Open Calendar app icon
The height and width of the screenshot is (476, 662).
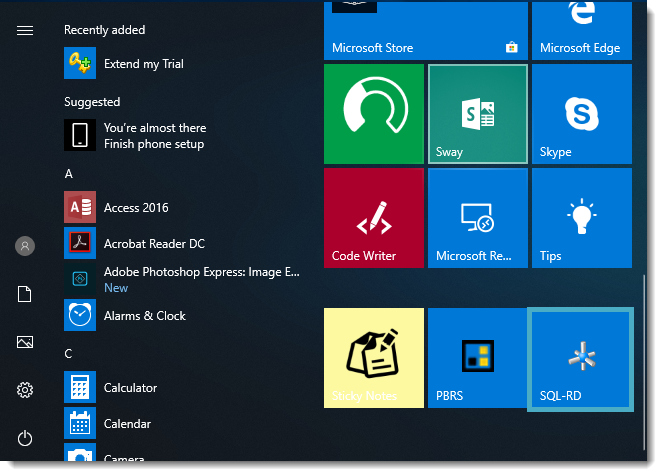(80, 423)
